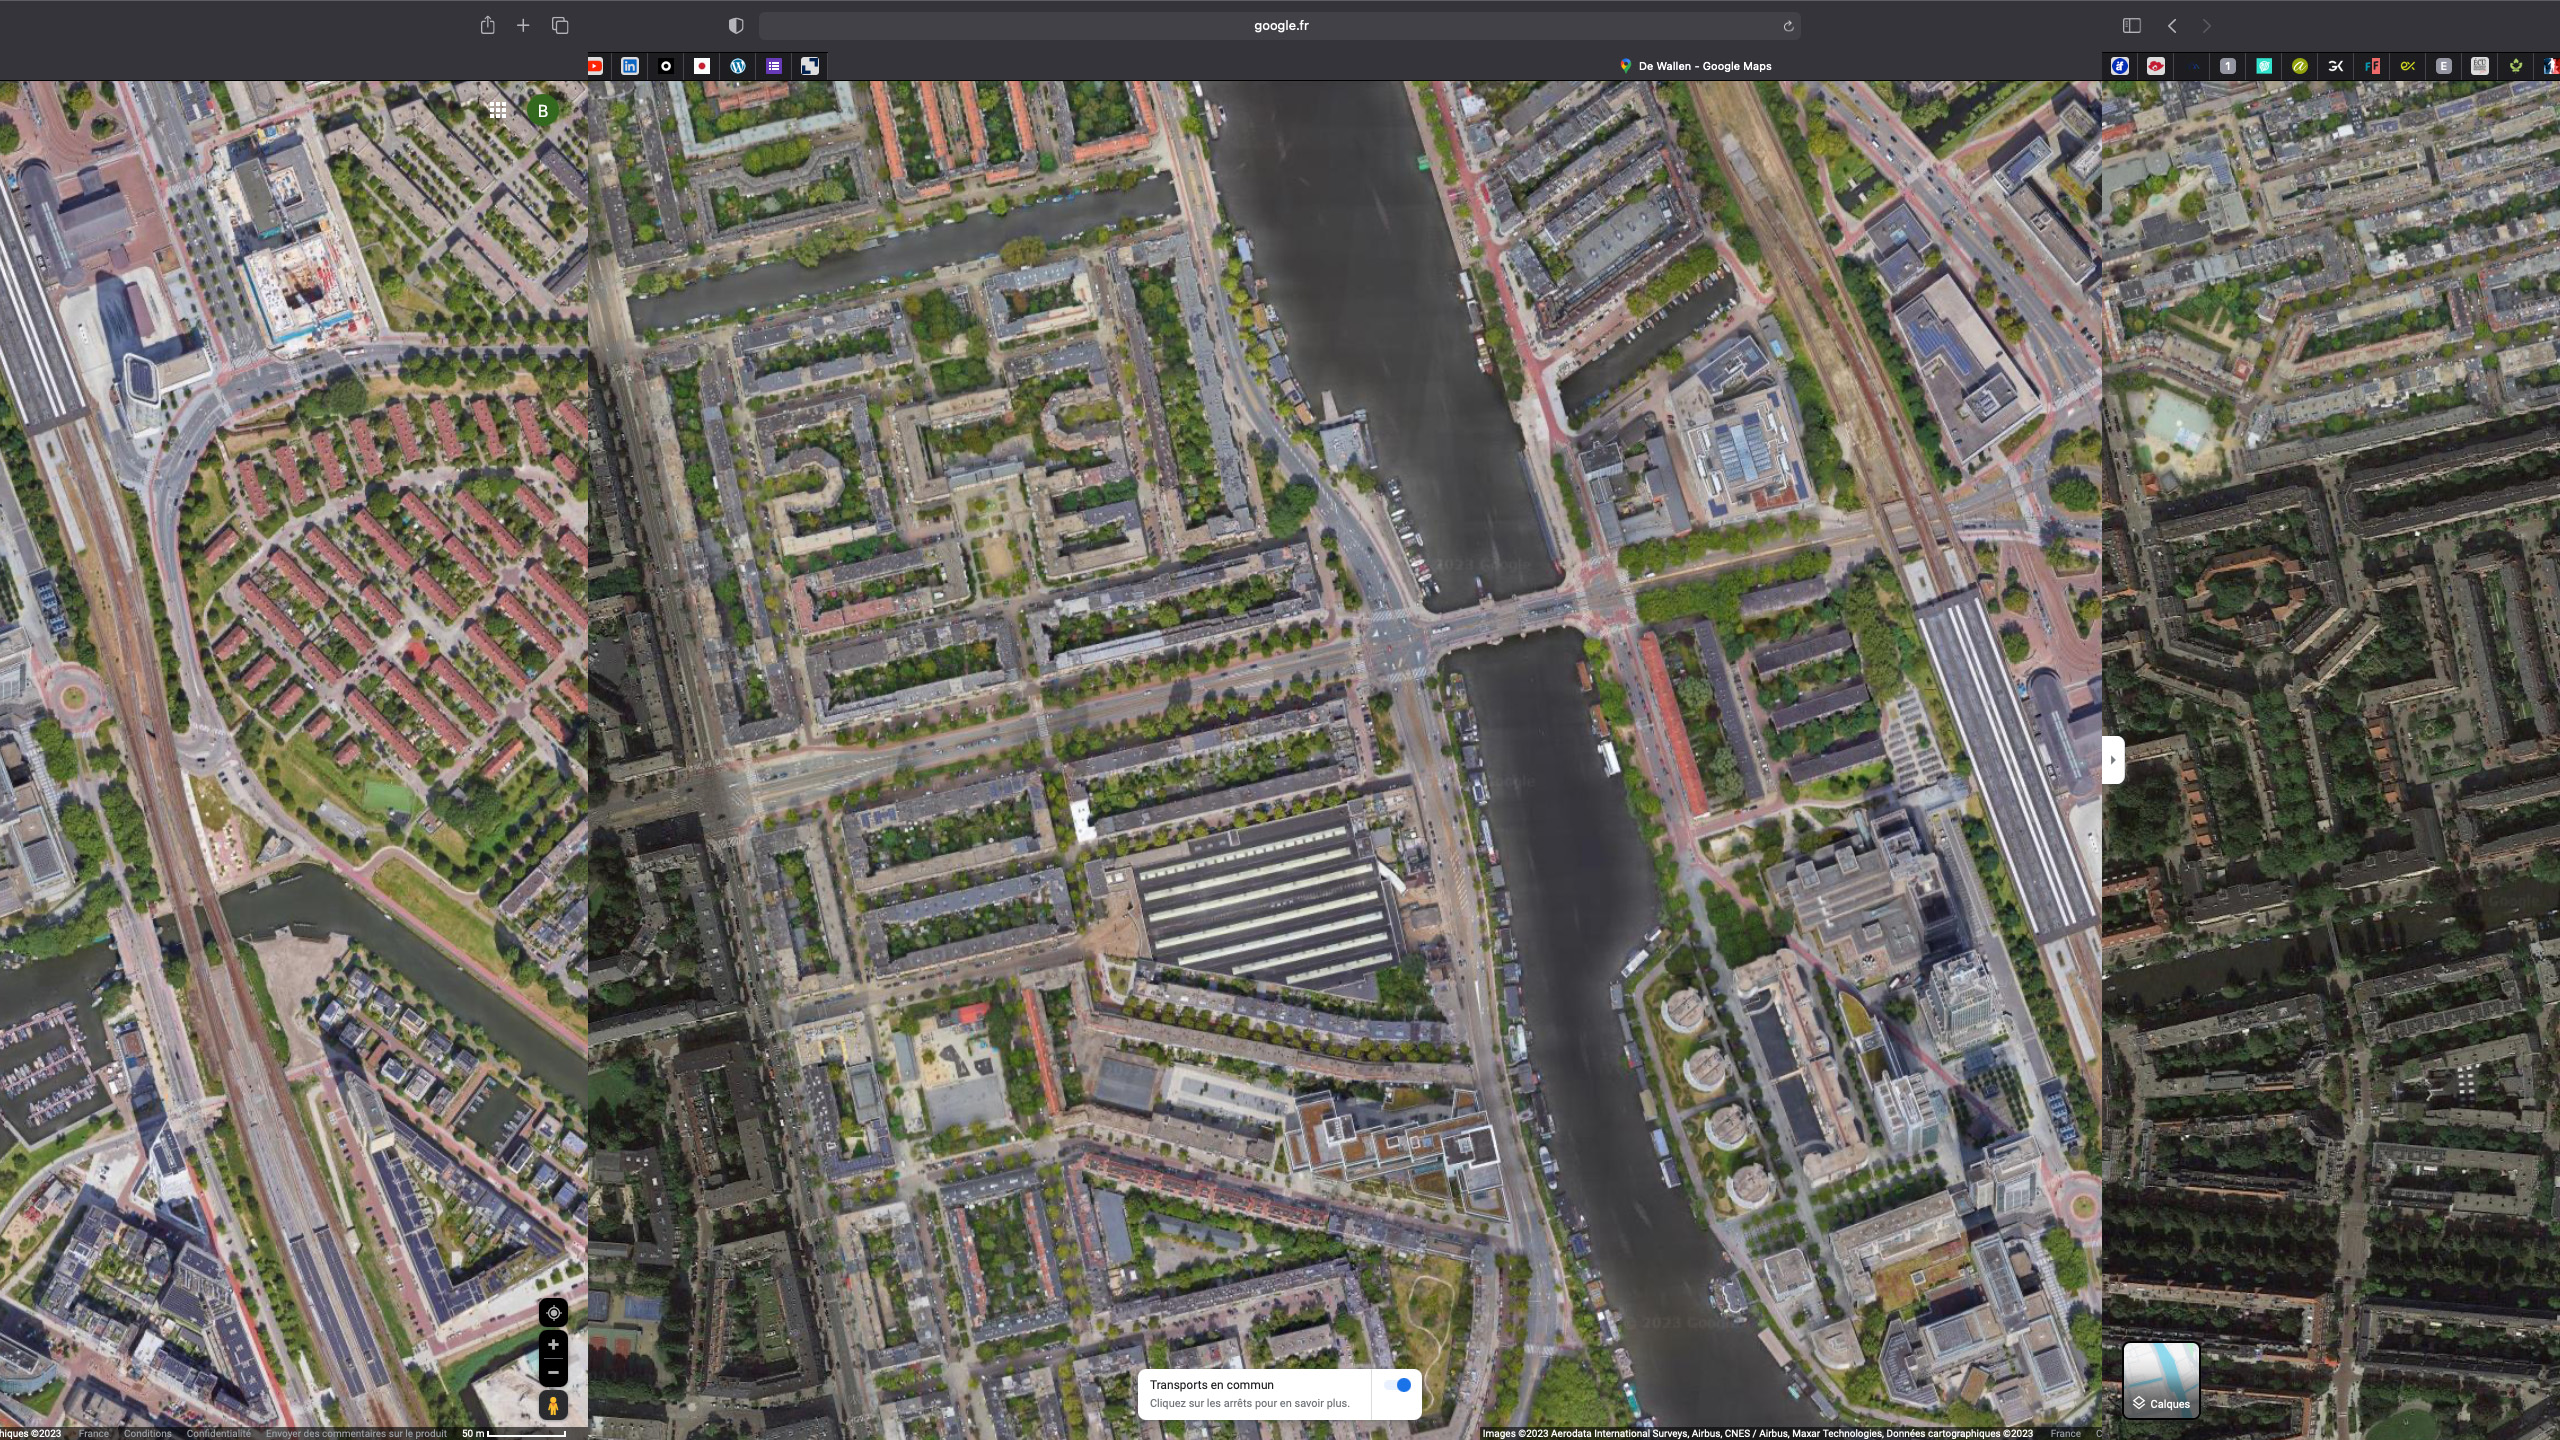
Task: Open the Calques layers thumbnail
Action: [2161, 1380]
